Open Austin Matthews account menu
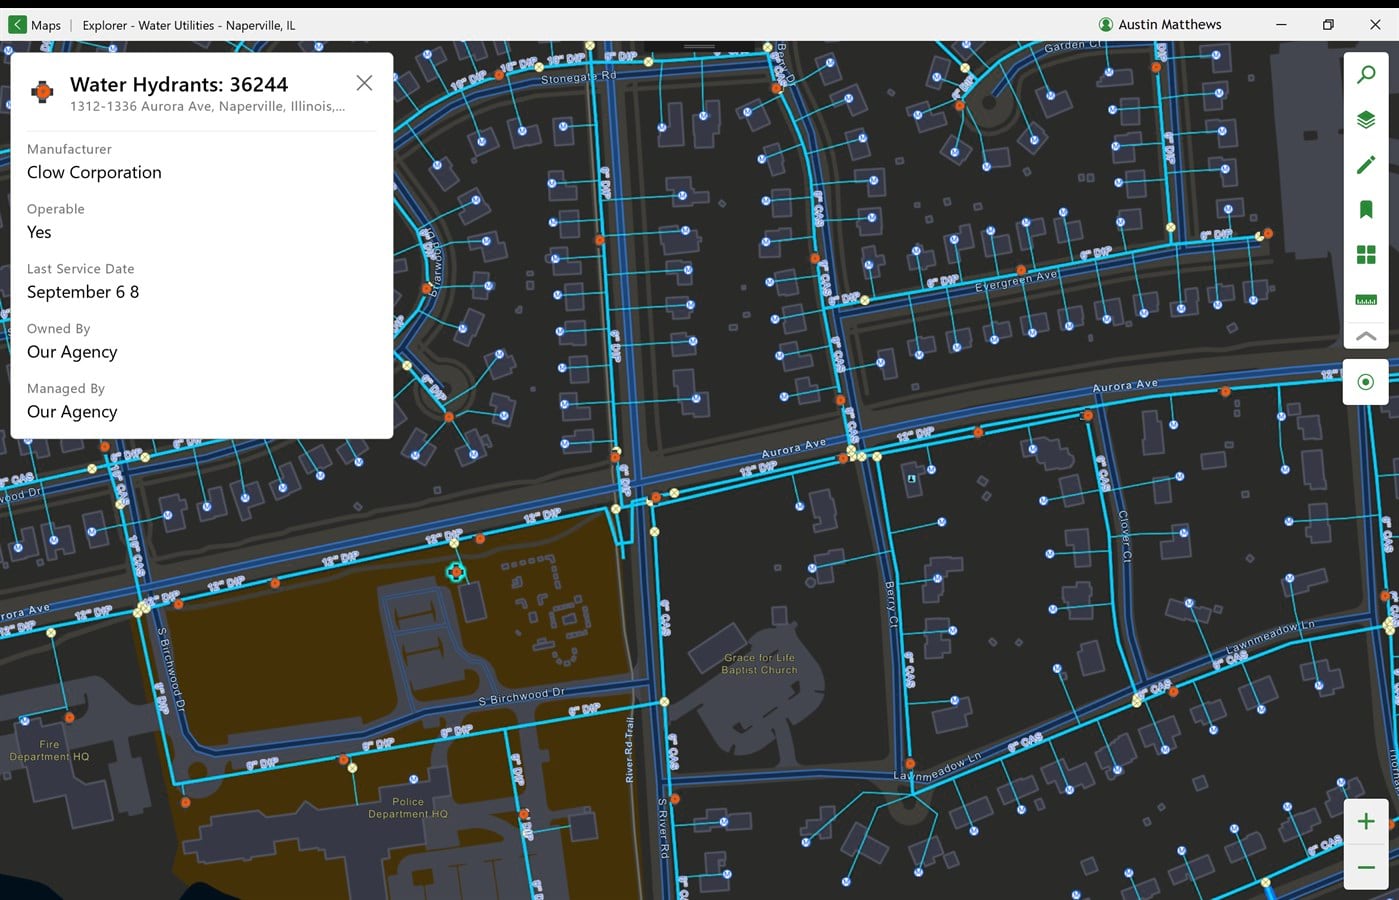This screenshot has height=900, width=1399. [x=1160, y=25]
